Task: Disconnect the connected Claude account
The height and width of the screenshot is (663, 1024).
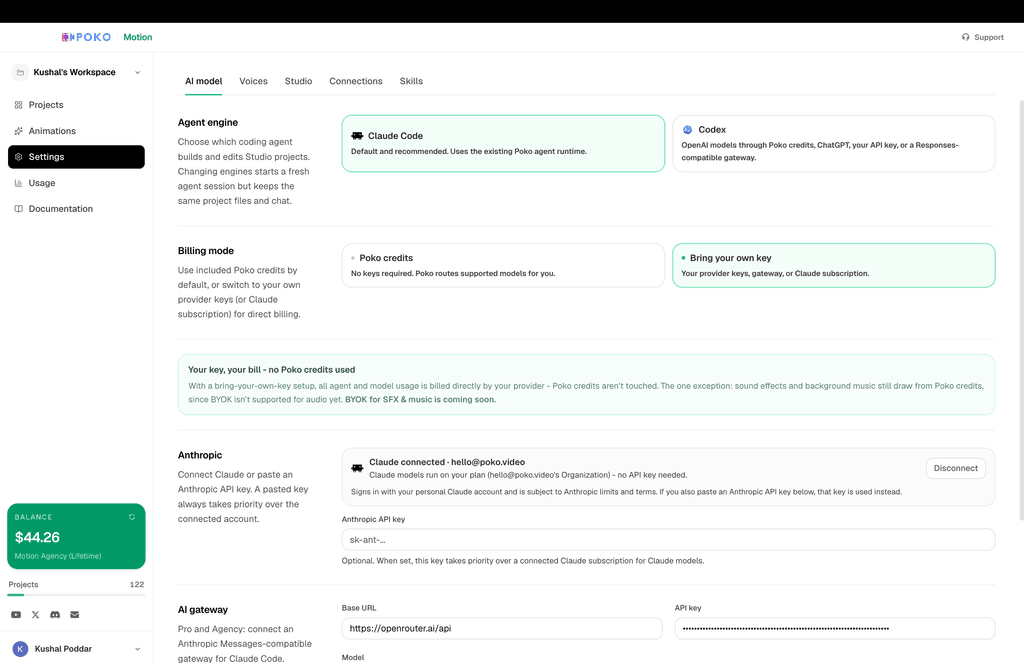Action: [x=955, y=468]
